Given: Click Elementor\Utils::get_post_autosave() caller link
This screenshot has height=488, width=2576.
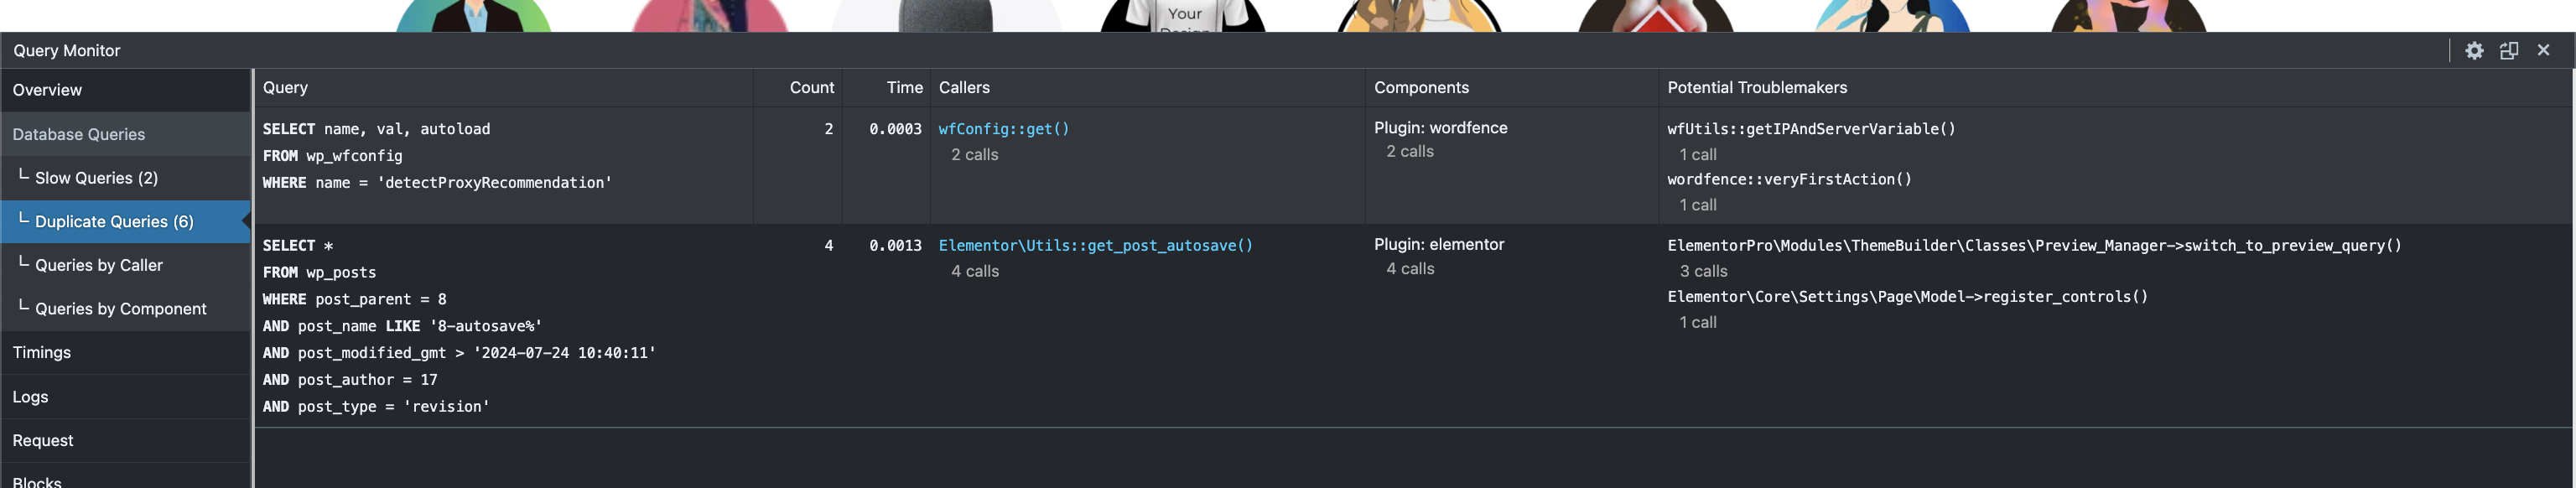Looking at the screenshot, I should (1095, 246).
